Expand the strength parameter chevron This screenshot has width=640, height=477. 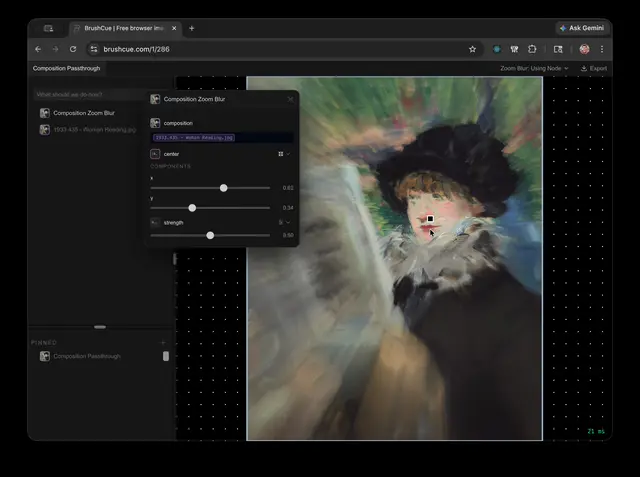point(288,222)
